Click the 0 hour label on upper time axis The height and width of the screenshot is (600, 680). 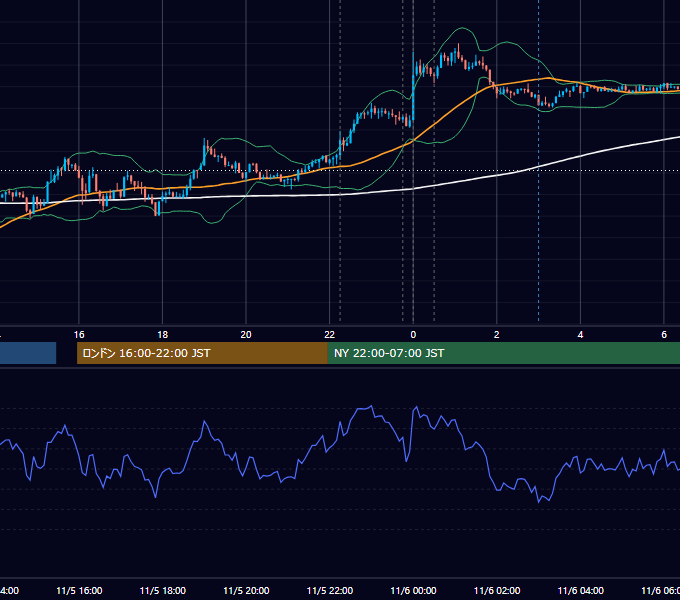click(x=413, y=335)
